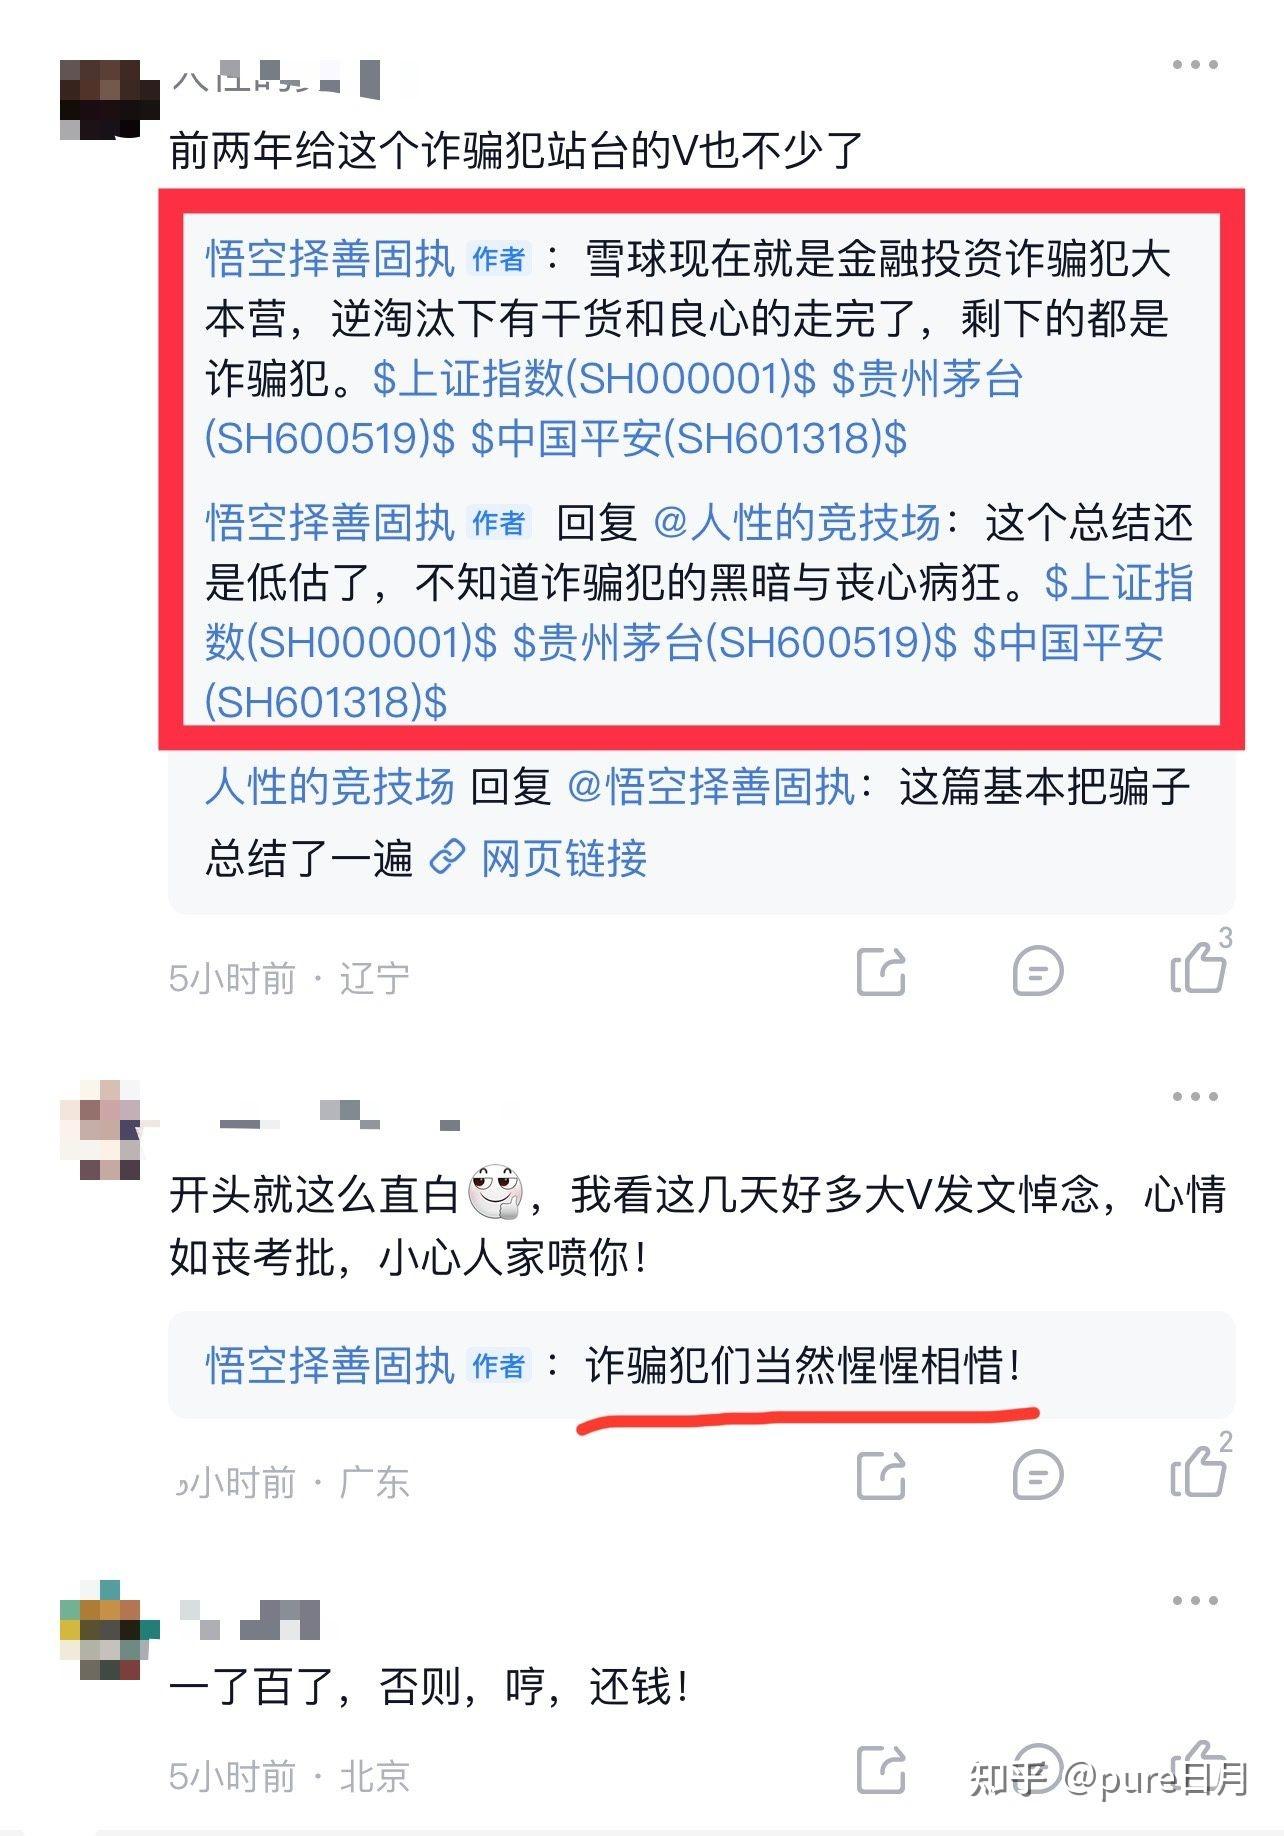Viewport: 1284px width, 1836px height.
Task: Reply to the comment from 广东
Action: pos(1038,1475)
